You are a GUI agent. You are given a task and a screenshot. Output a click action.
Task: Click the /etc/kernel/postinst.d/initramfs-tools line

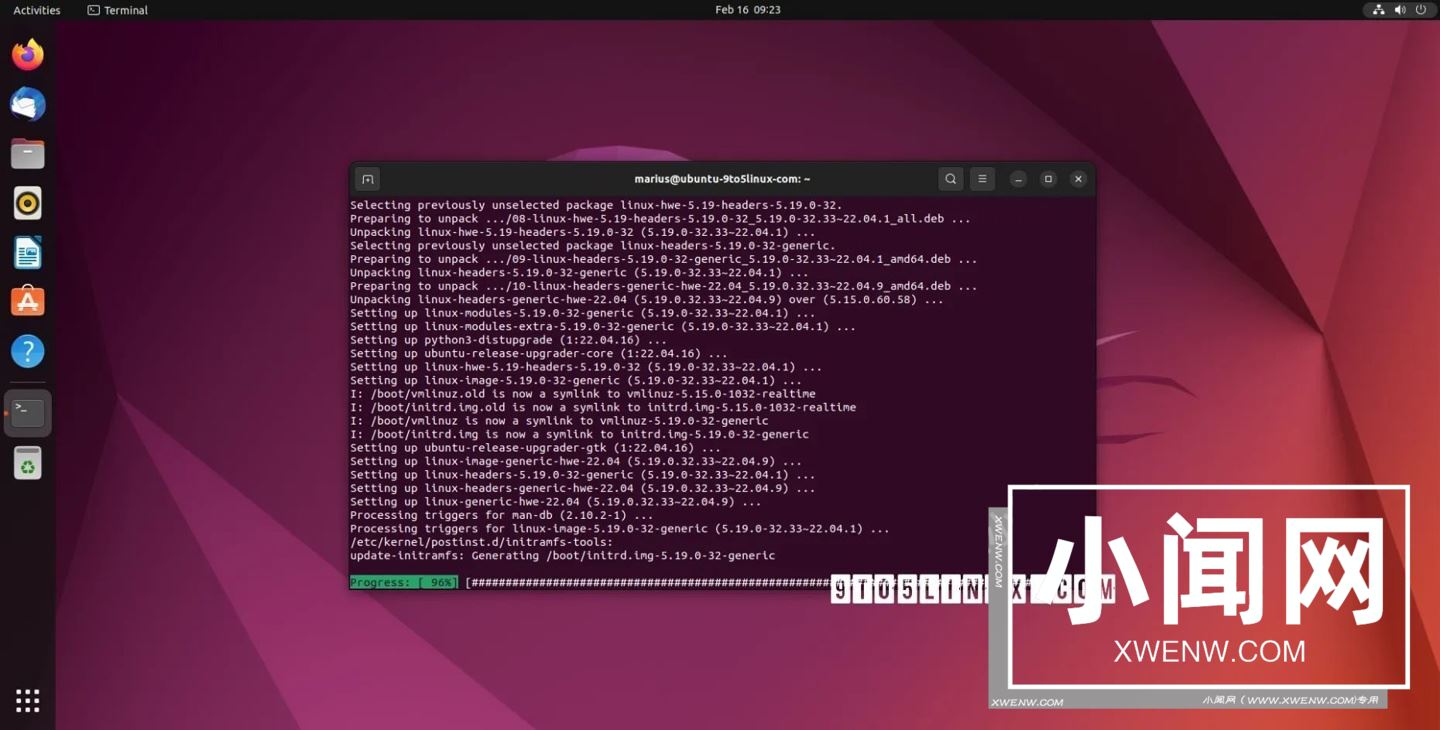click(x=481, y=542)
